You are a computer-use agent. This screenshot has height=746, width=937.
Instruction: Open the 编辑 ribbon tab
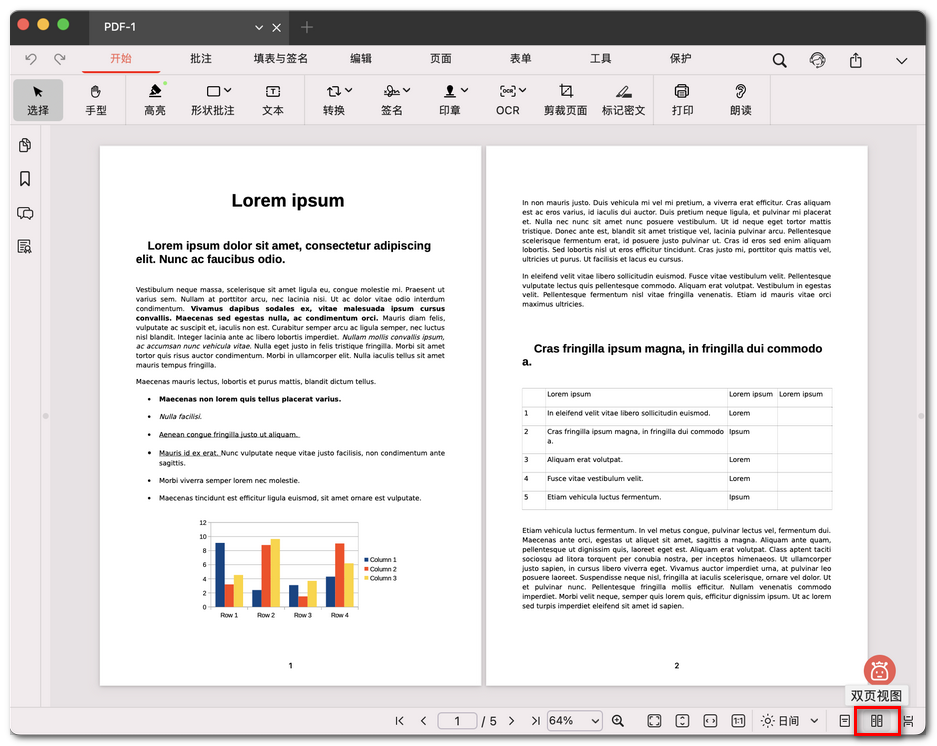tap(361, 59)
